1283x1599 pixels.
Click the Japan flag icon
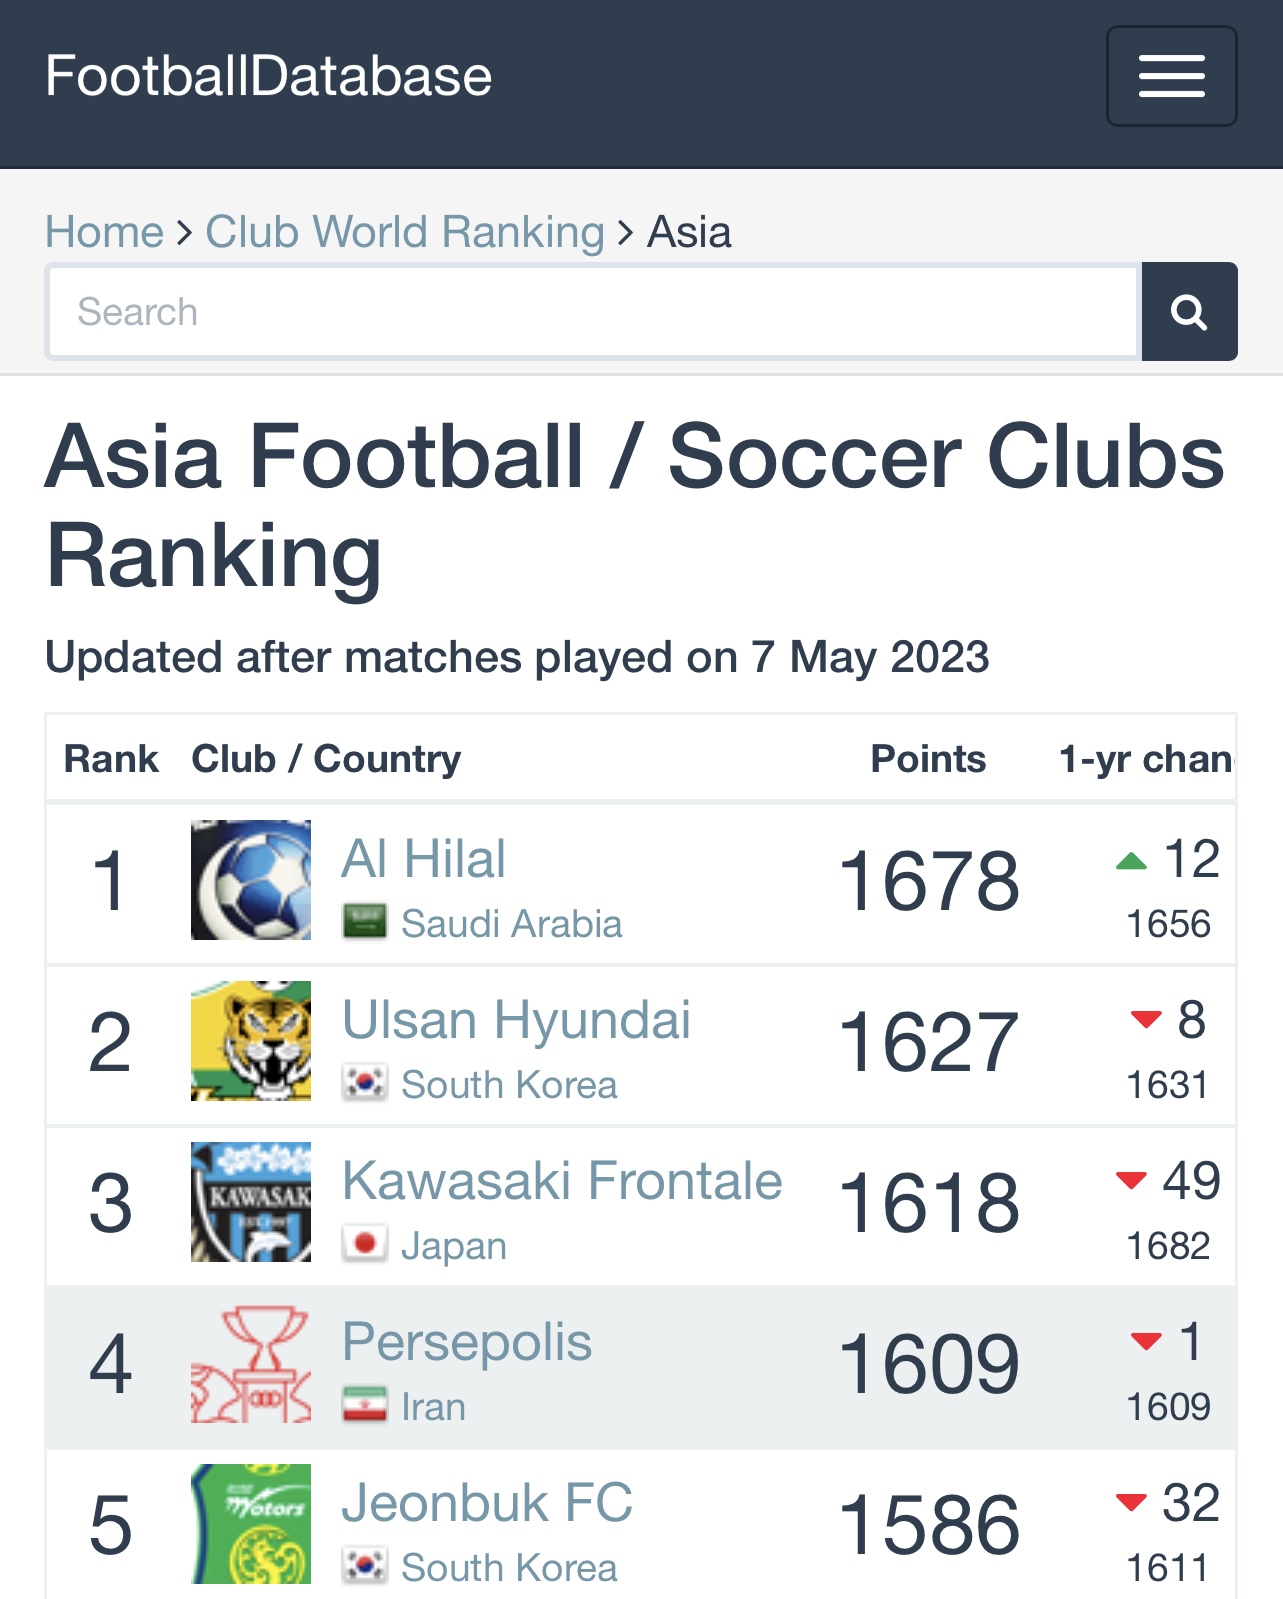coord(364,1244)
